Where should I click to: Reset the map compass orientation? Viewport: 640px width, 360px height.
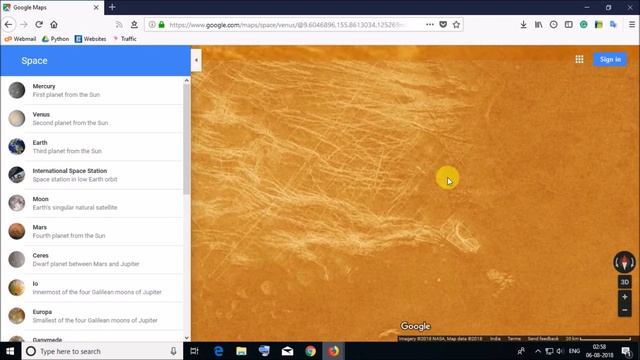pyautogui.click(x=624, y=262)
